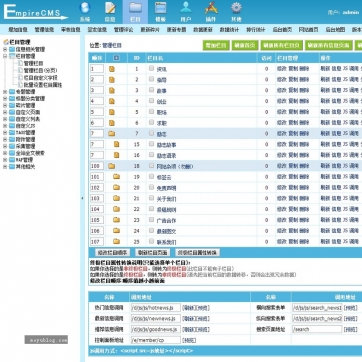
Task: Tick the checkbox in row ID 15
Action: (151, 144)
